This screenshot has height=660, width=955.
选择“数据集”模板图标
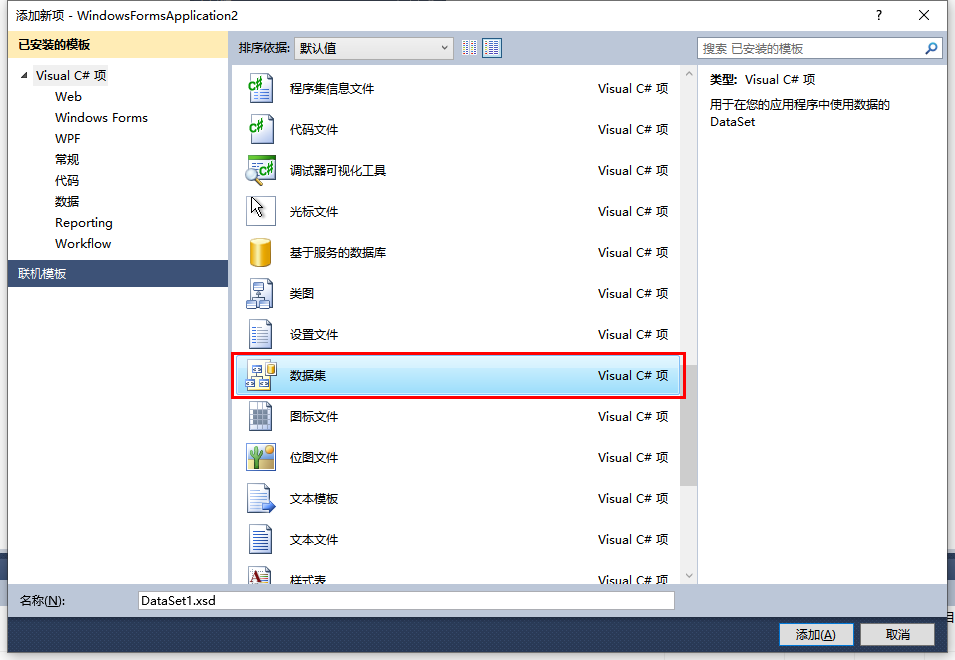tap(260, 375)
